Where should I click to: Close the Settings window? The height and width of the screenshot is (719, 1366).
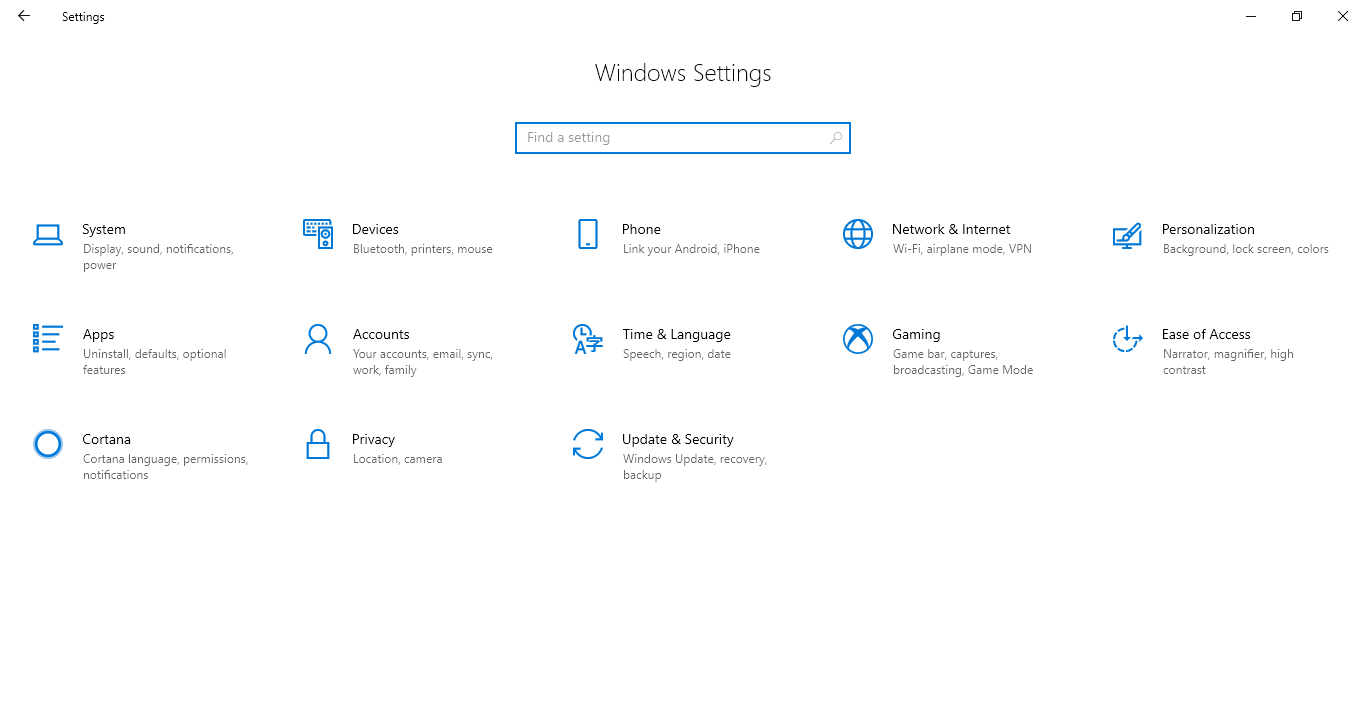pos(1343,16)
